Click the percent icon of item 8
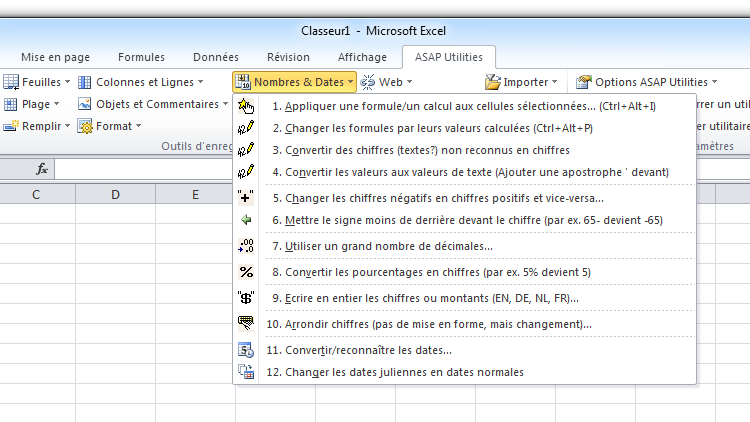 point(246,272)
